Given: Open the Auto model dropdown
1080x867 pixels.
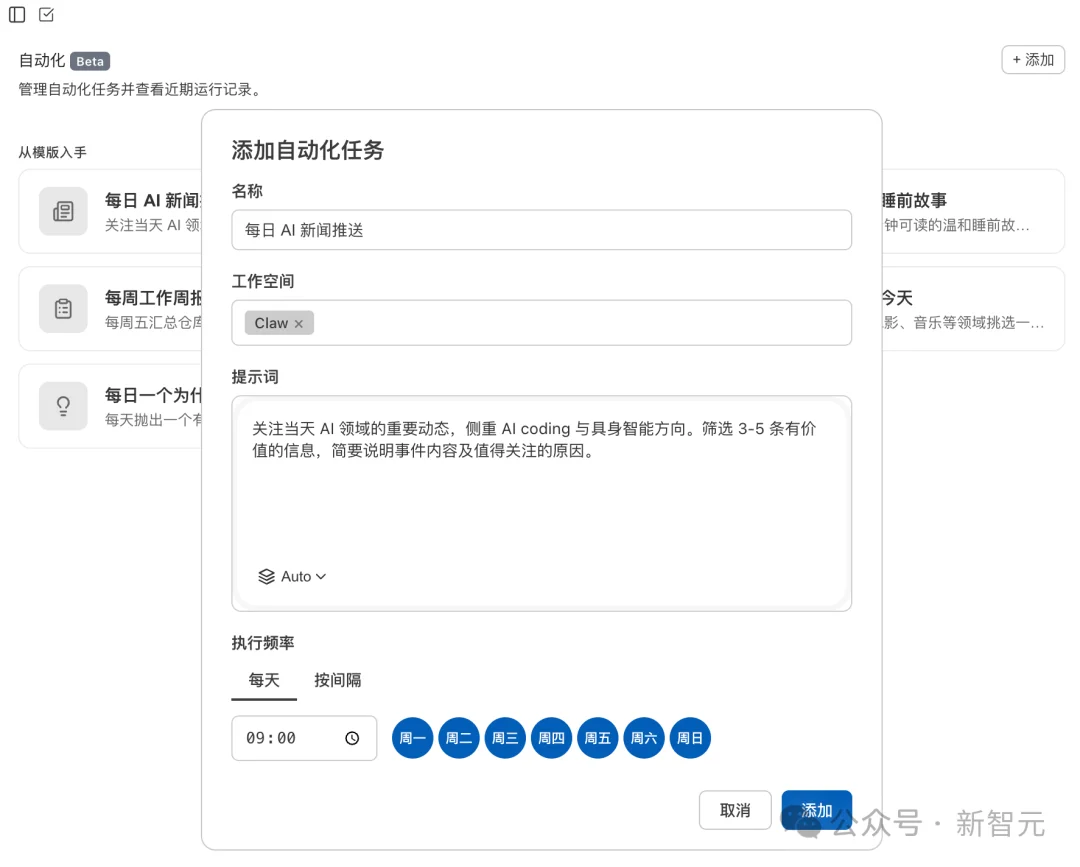Looking at the screenshot, I should (x=292, y=576).
